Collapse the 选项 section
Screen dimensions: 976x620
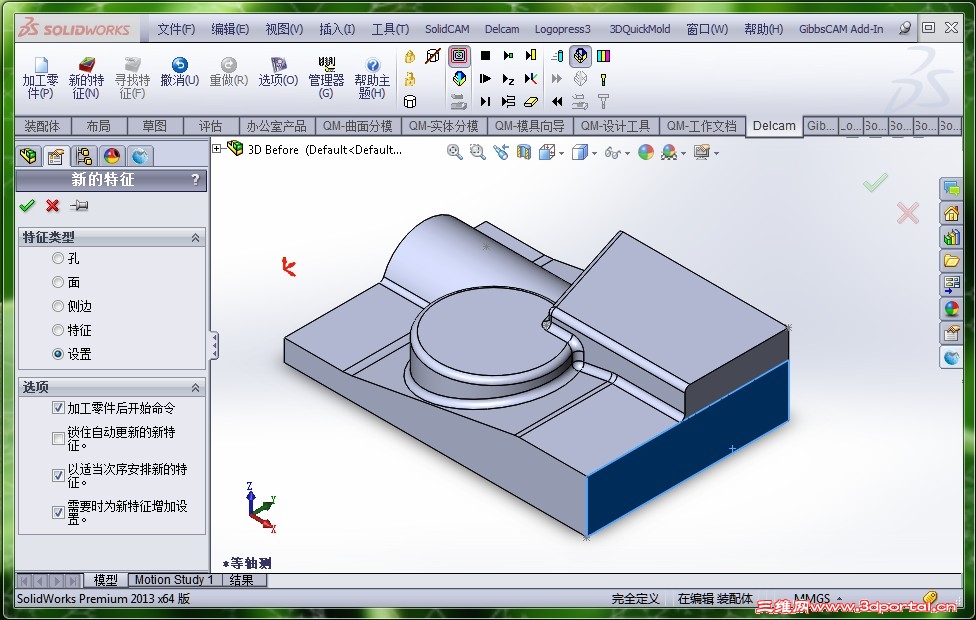195,387
